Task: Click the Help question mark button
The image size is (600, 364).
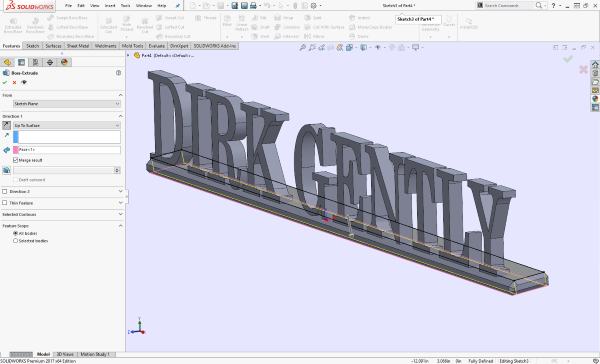Action: [x=553, y=5]
